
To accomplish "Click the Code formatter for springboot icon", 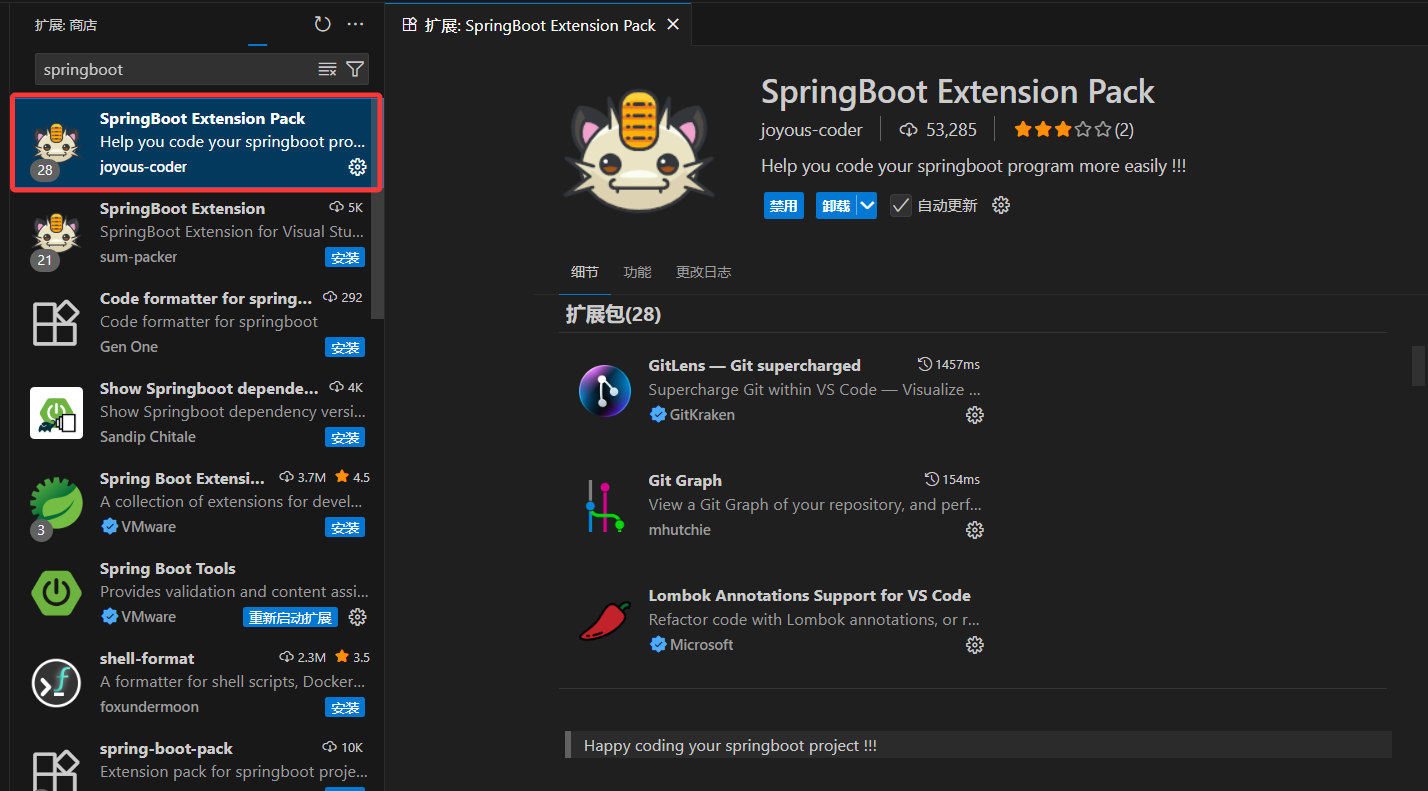I will coord(55,323).
